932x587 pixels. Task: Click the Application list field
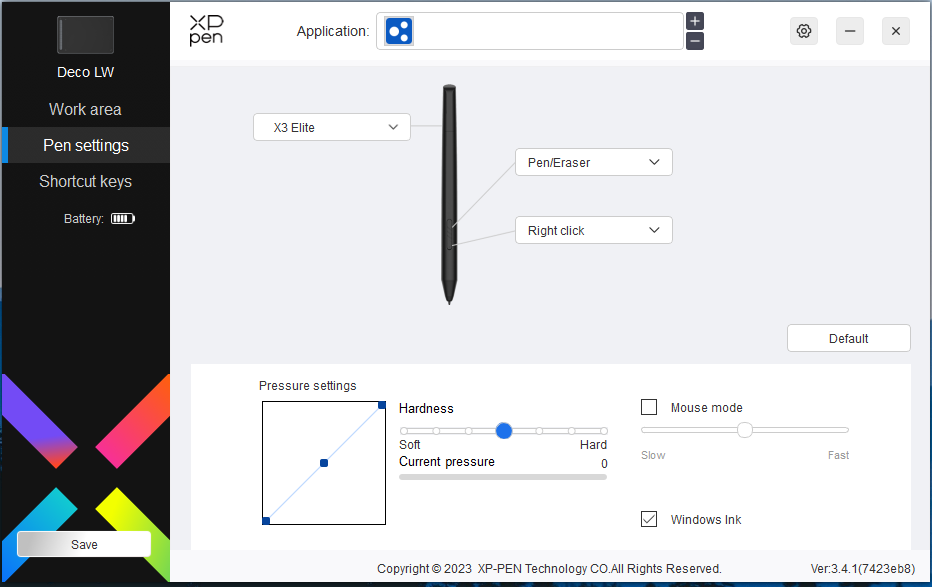coord(530,31)
